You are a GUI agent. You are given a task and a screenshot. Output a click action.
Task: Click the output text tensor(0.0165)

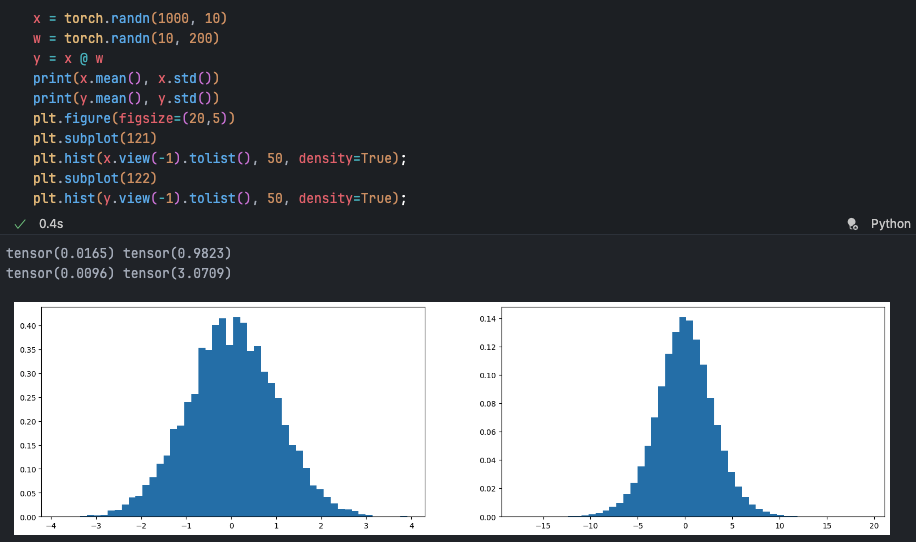[60, 253]
